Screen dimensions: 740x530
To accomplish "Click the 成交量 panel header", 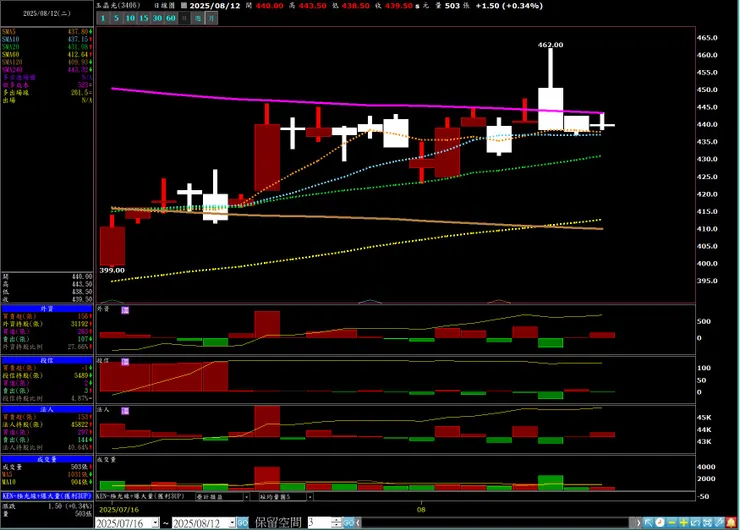I will point(47,459).
